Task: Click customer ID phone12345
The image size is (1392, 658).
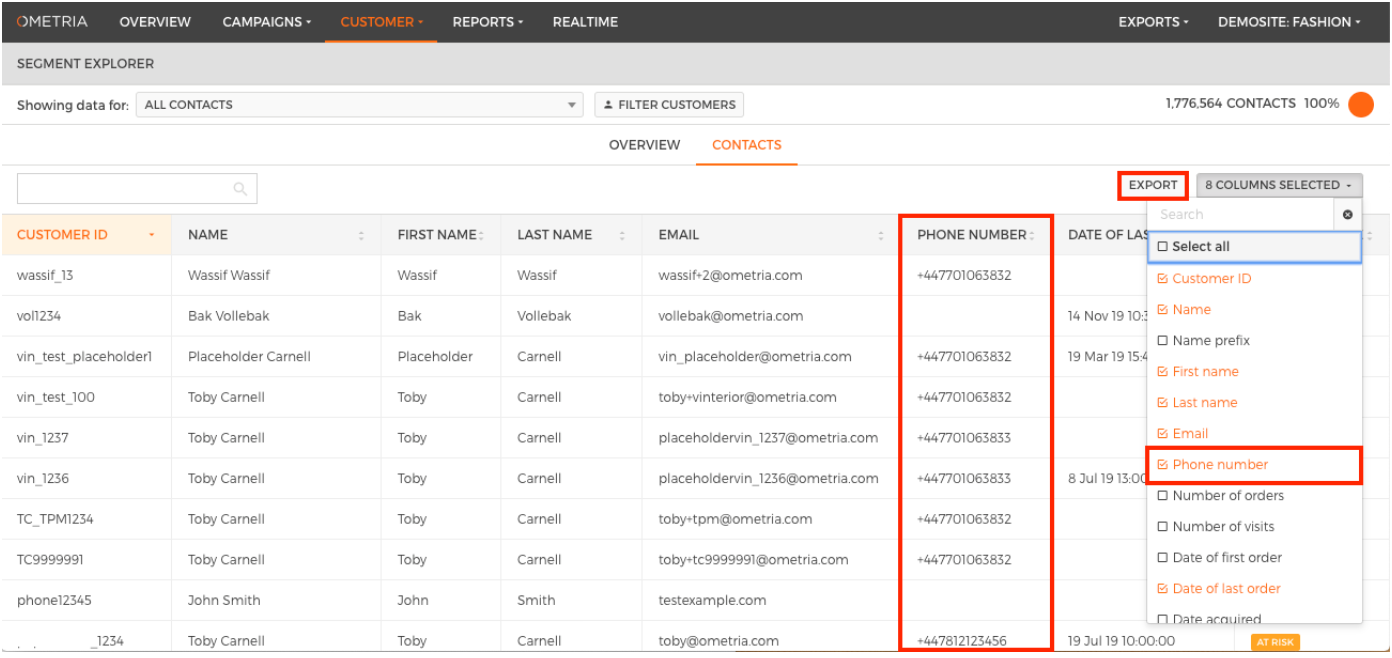Action: (54, 601)
